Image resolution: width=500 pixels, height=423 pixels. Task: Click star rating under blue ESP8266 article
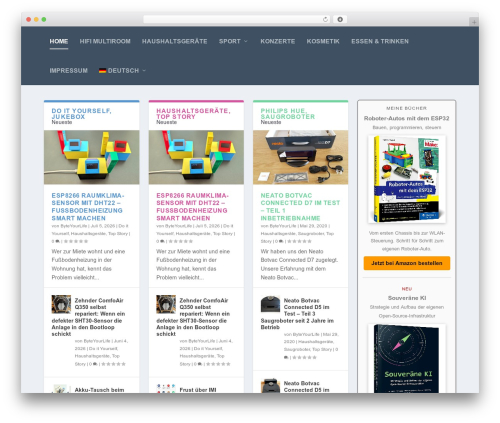point(76,241)
